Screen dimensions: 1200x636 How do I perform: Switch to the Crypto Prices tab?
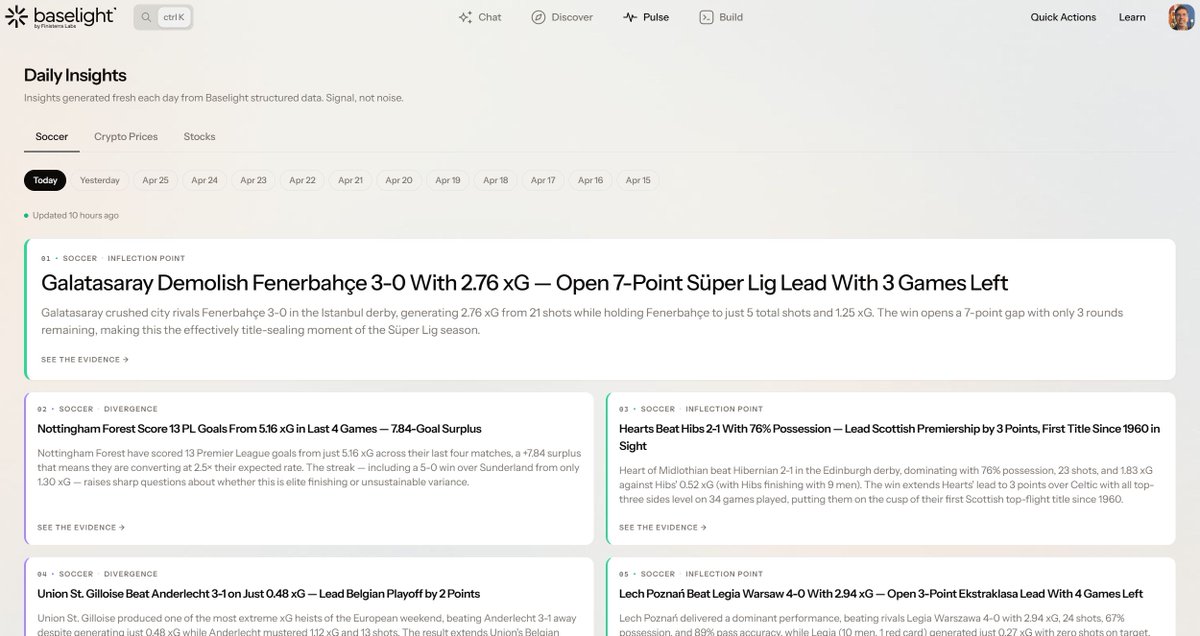[126, 137]
